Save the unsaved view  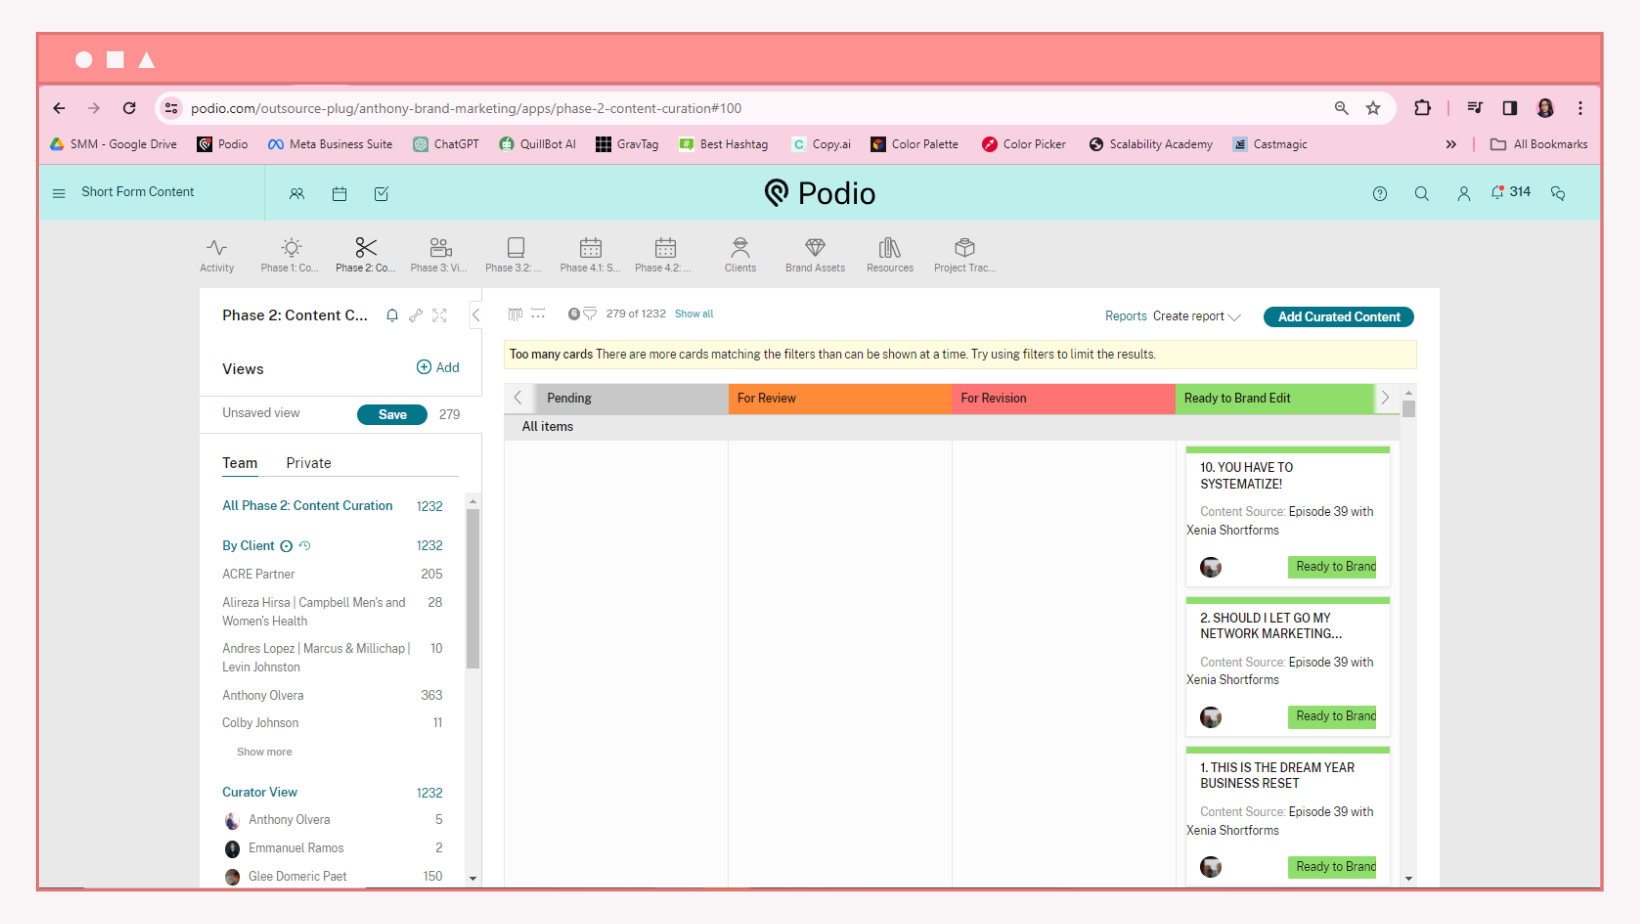click(392, 415)
